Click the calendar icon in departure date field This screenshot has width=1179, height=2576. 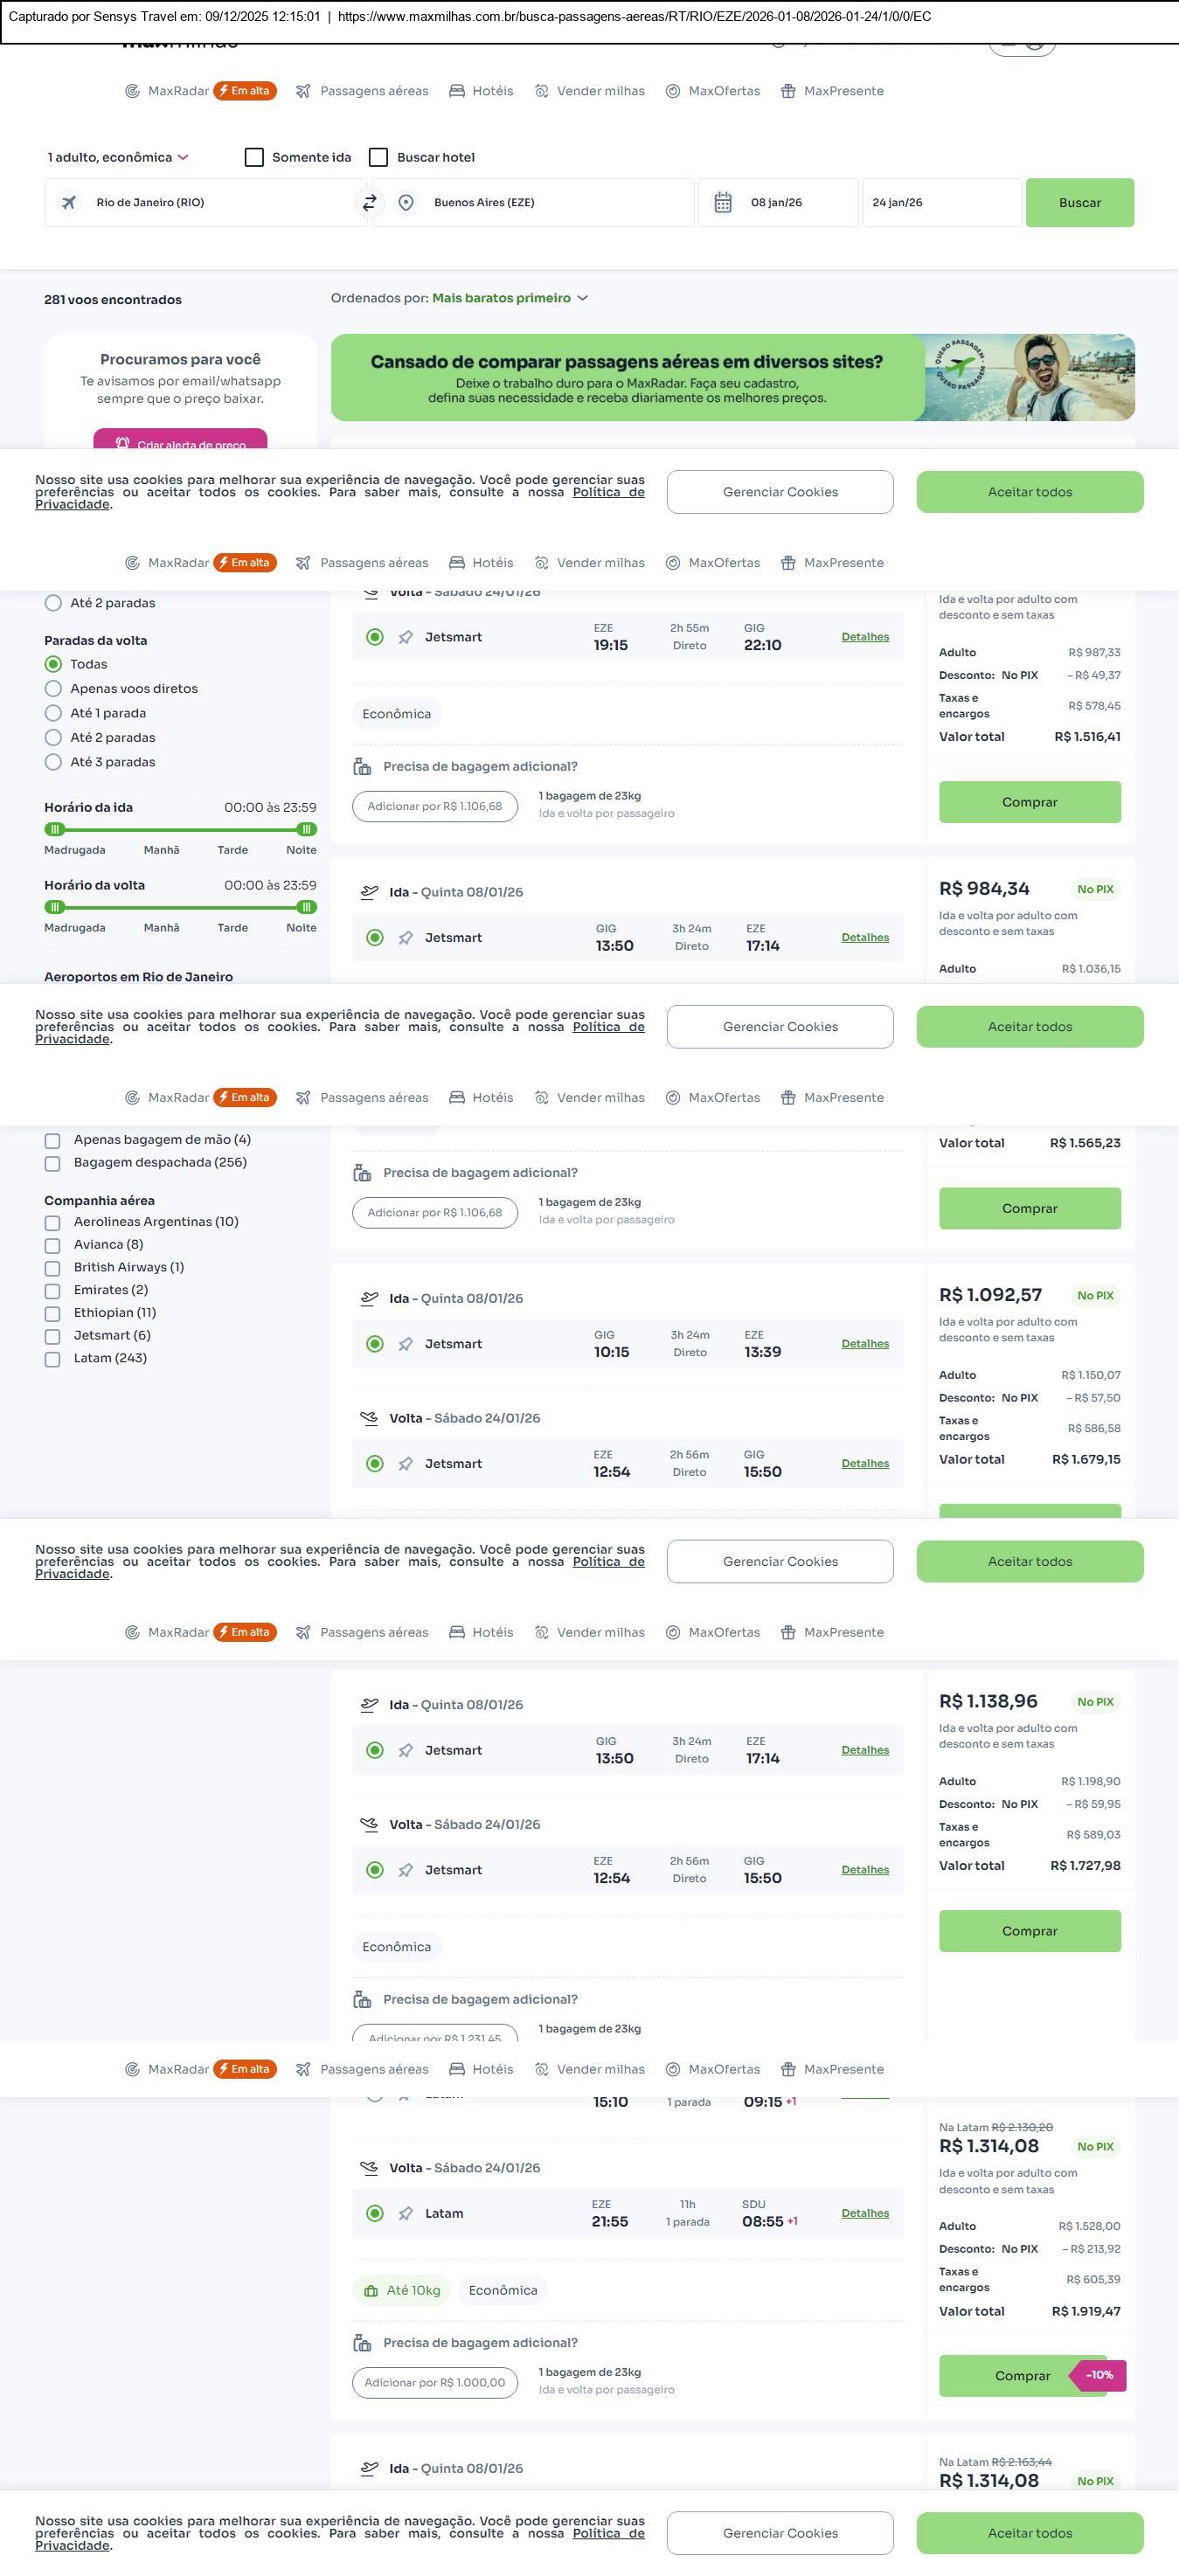coord(723,203)
